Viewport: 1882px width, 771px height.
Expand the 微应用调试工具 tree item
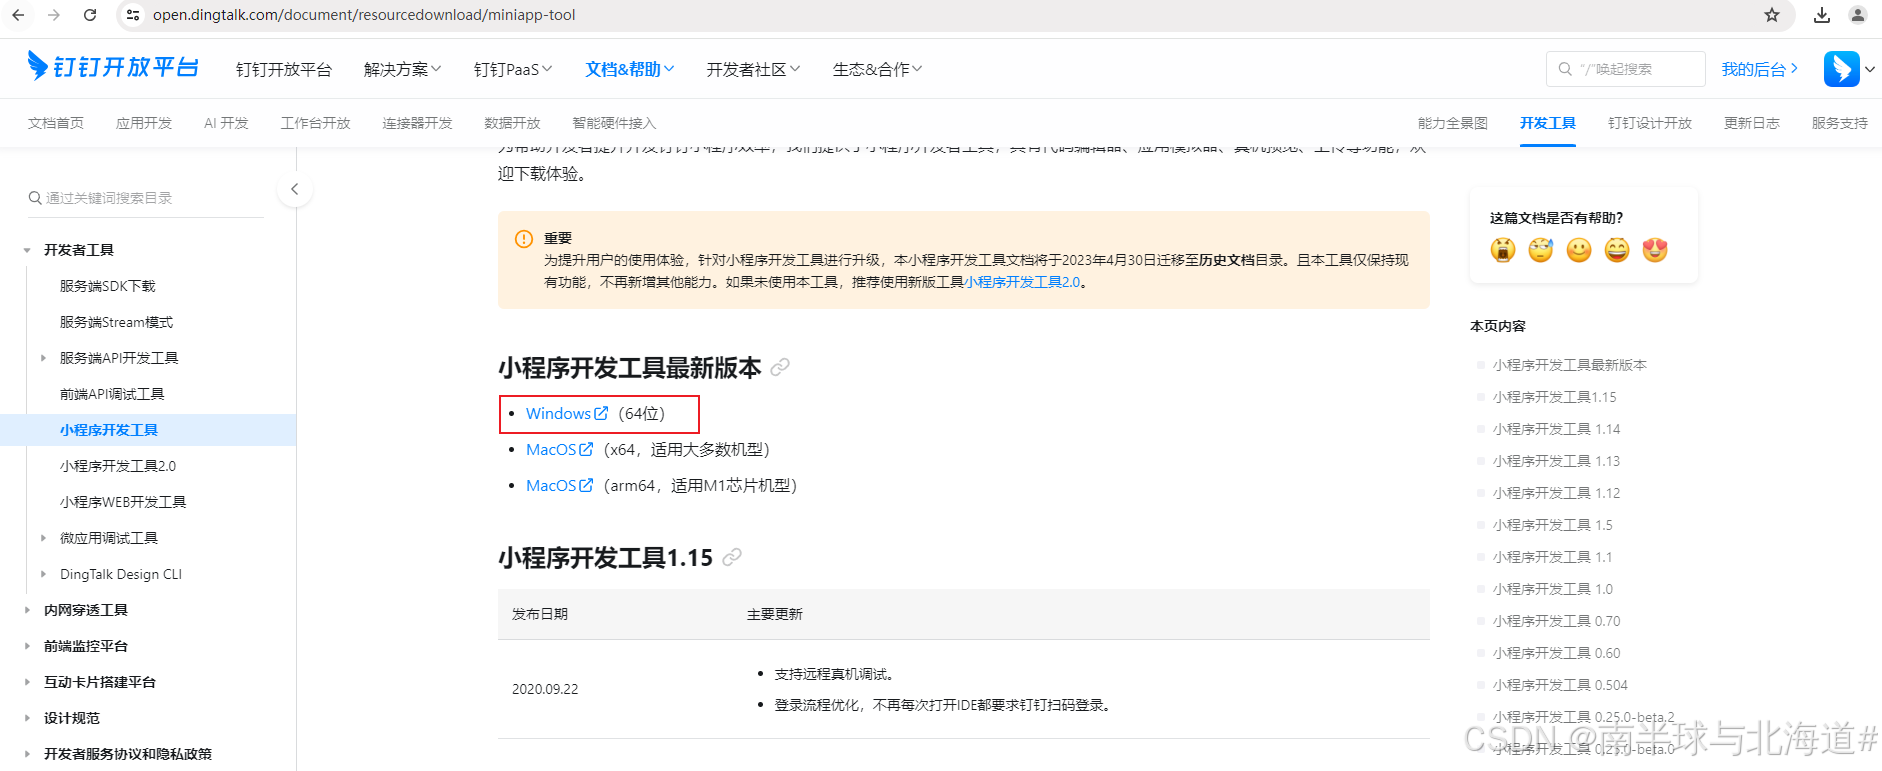(x=43, y=538)
